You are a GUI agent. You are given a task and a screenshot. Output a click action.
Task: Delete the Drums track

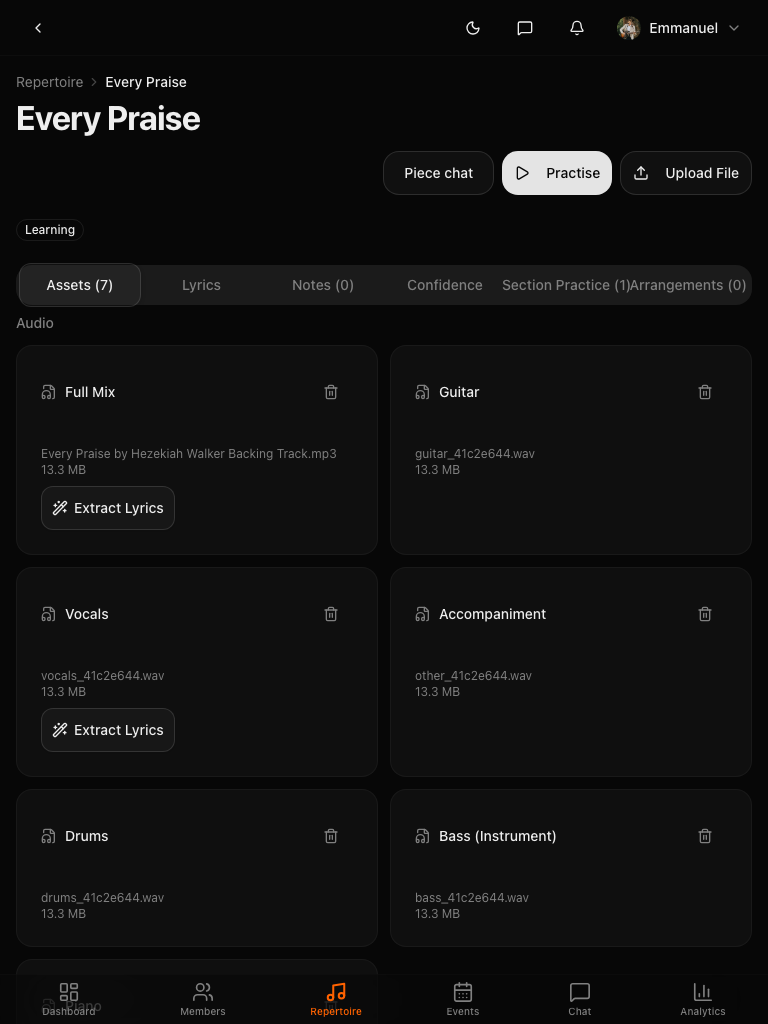pos(331,836)
